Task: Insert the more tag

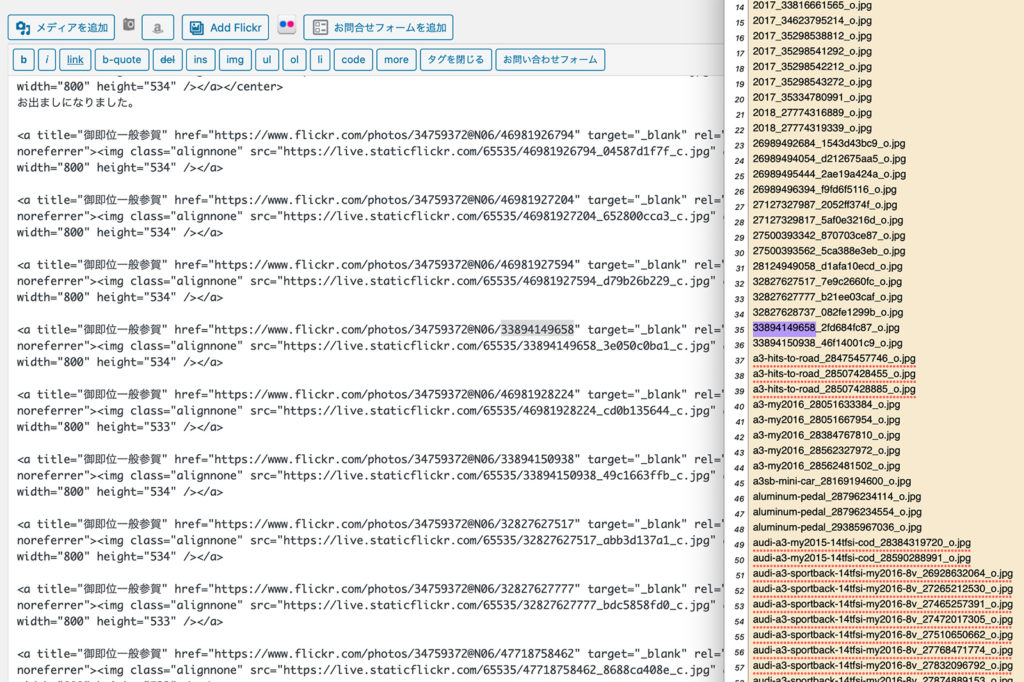Action: point(396,60)
